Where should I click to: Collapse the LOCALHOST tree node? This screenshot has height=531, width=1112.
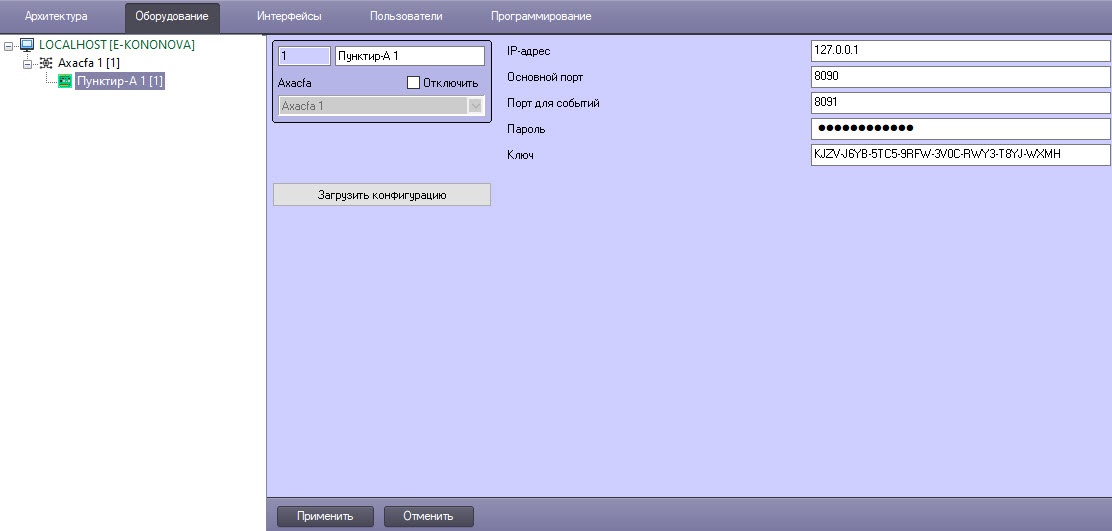click(x=9, y=45)
